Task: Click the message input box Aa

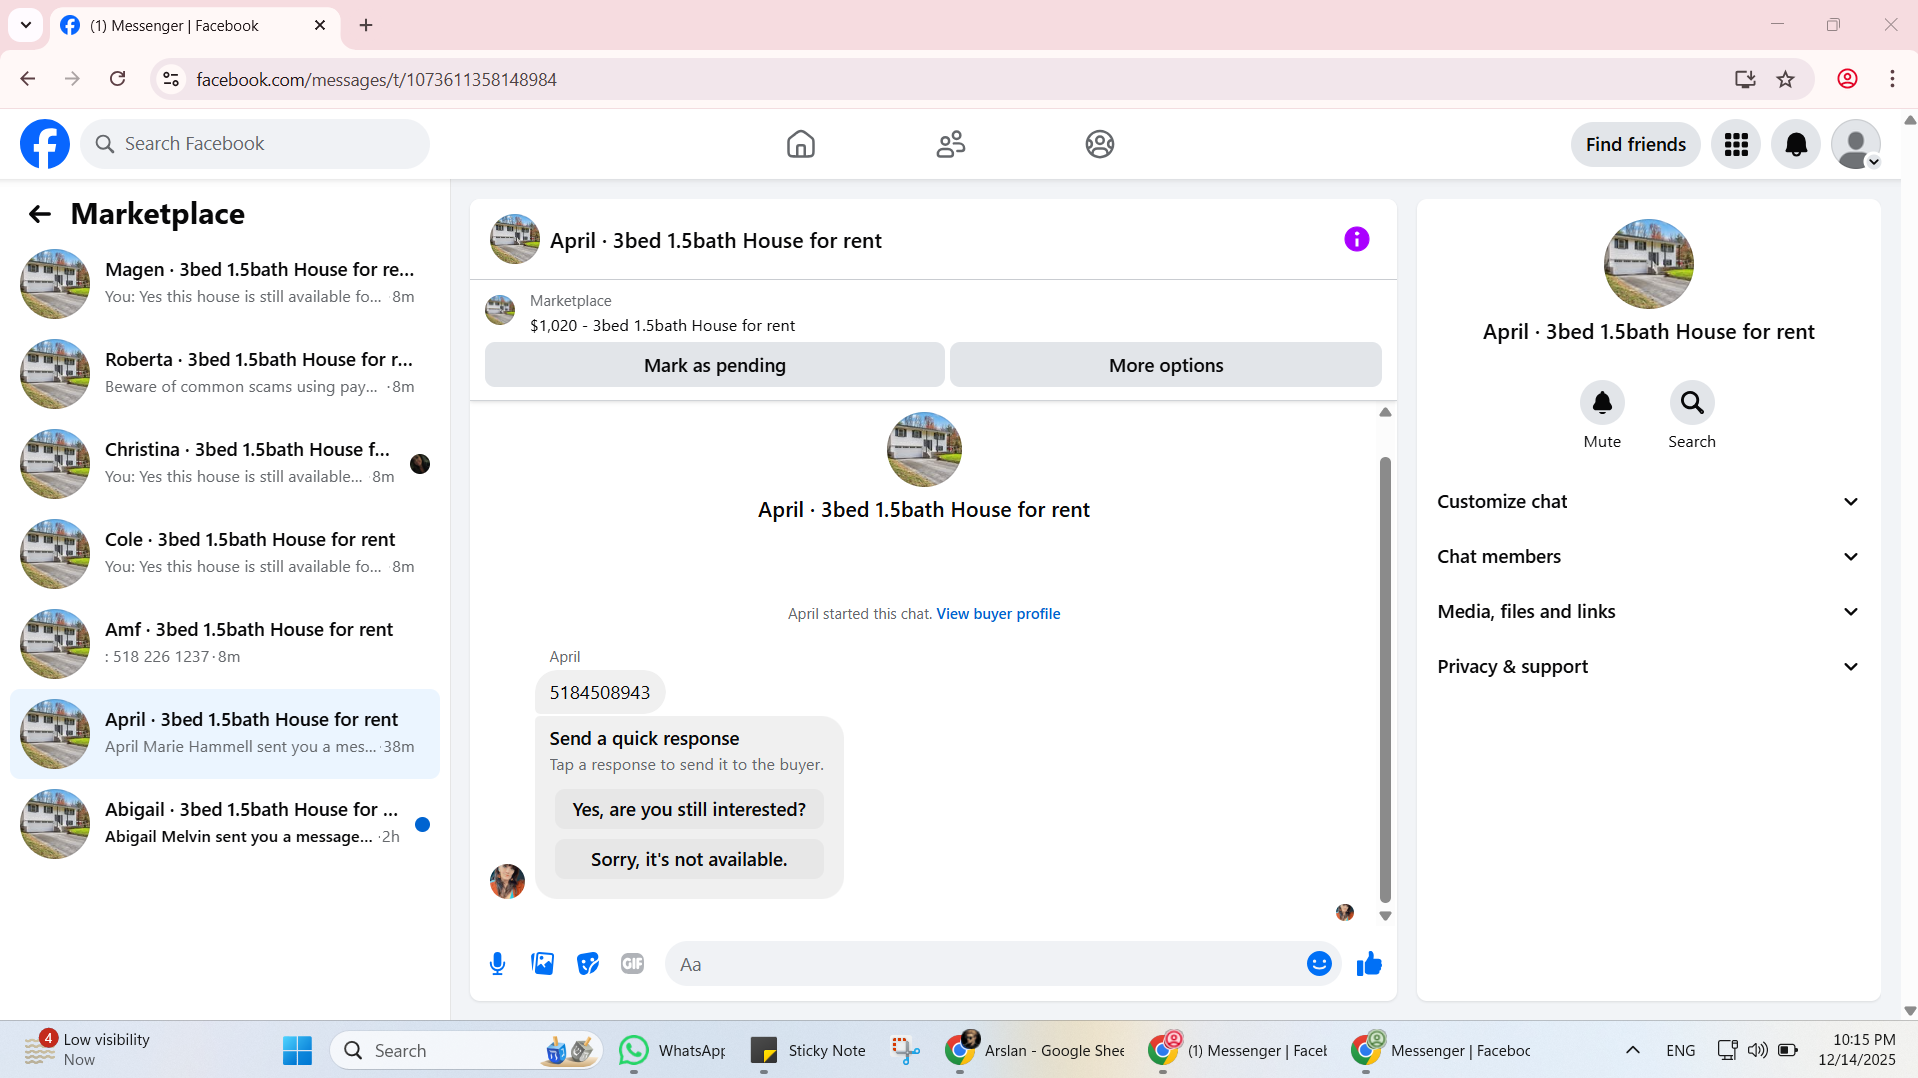Action: click(985, 964)
